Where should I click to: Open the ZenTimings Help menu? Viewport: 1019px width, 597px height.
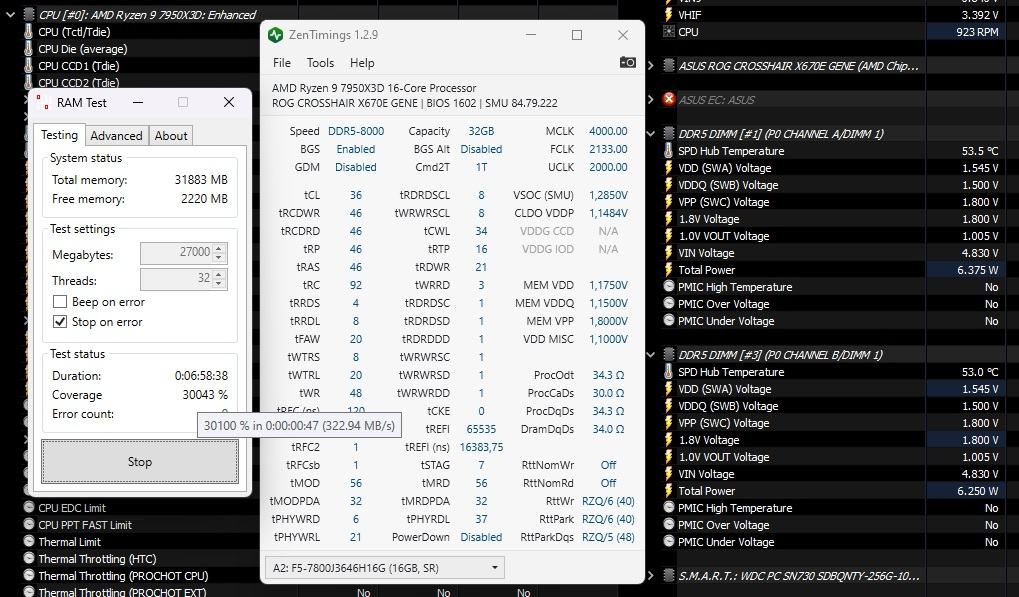tap(362, 63)
